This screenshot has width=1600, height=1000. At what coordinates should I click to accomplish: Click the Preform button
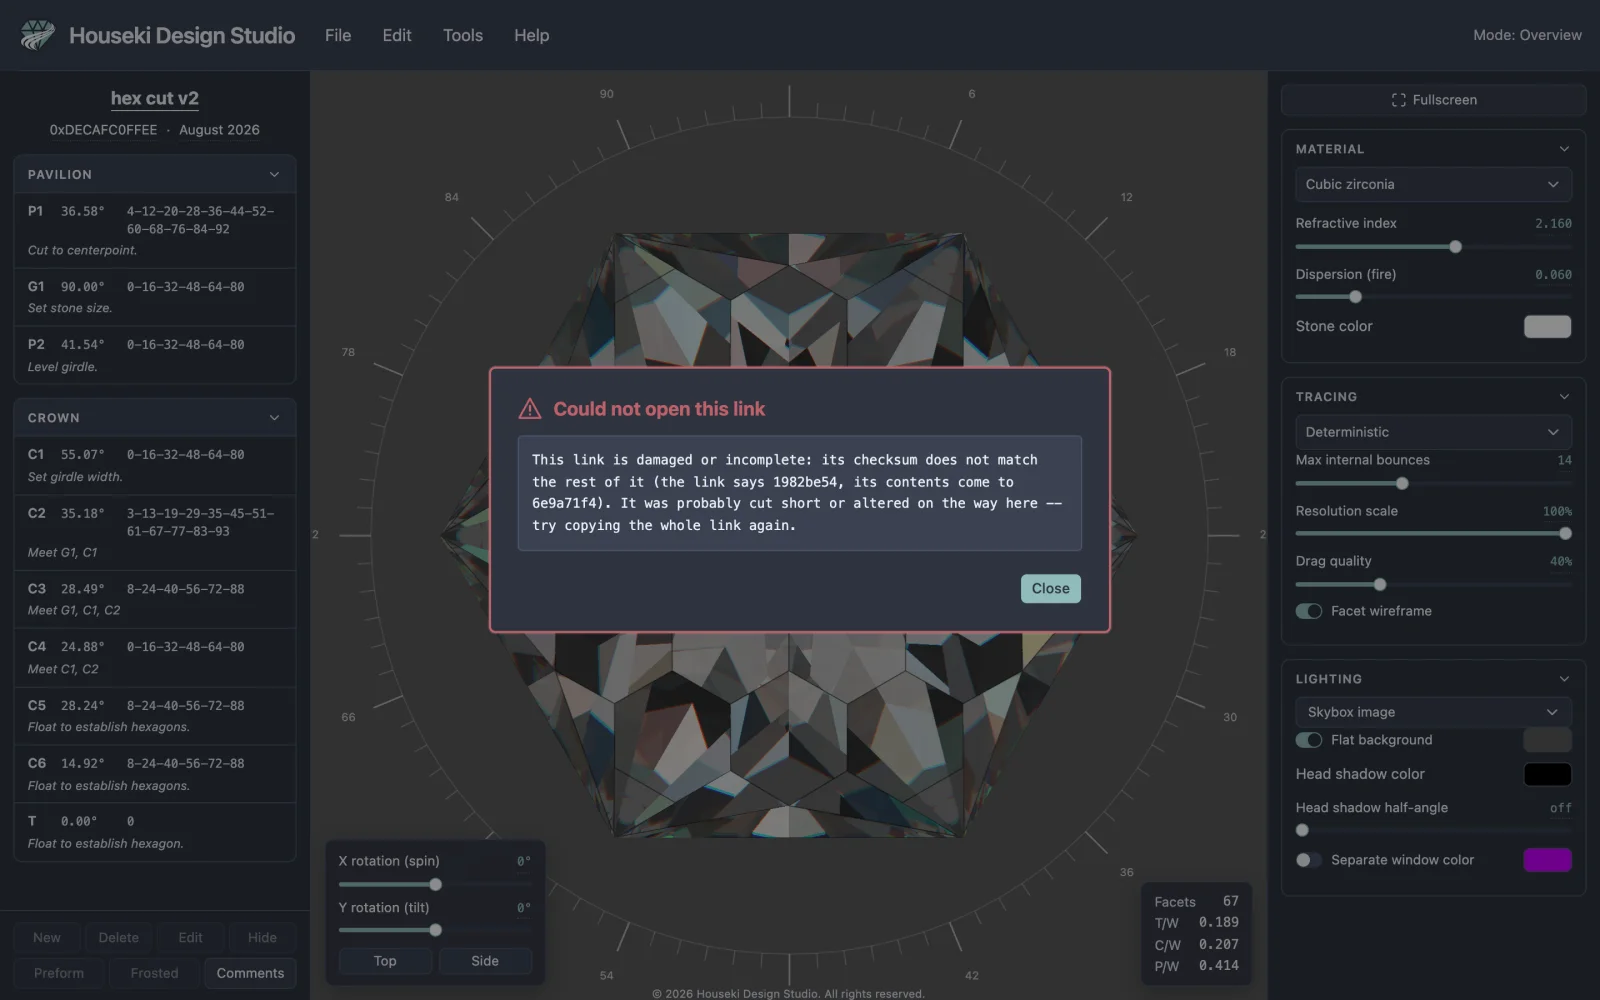tap(59, 973)
